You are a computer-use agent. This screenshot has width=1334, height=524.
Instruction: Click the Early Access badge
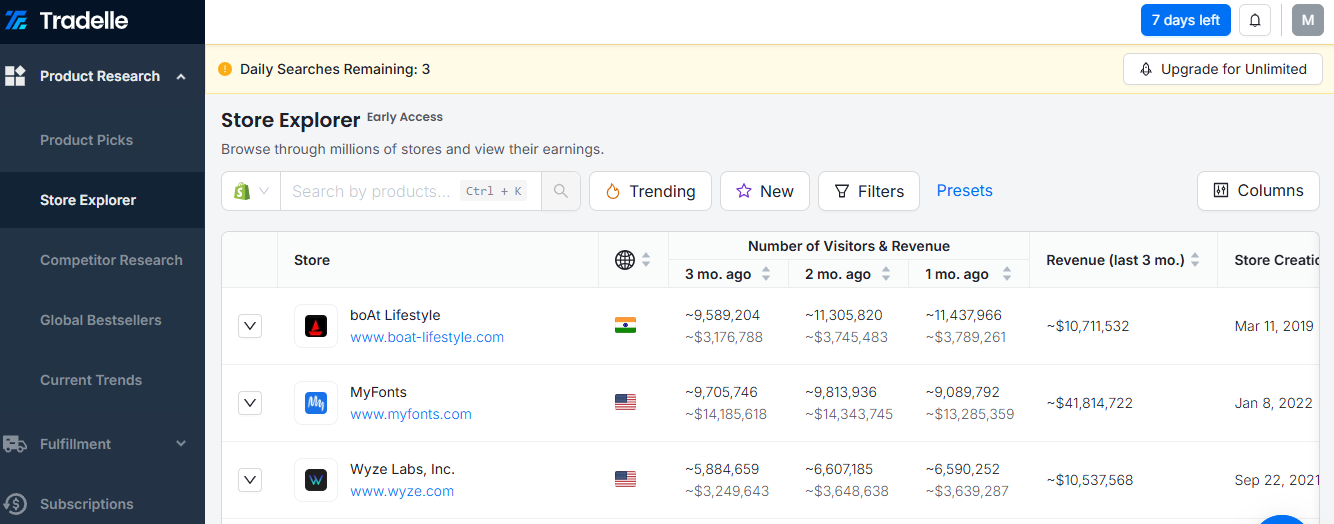point(405,117)
